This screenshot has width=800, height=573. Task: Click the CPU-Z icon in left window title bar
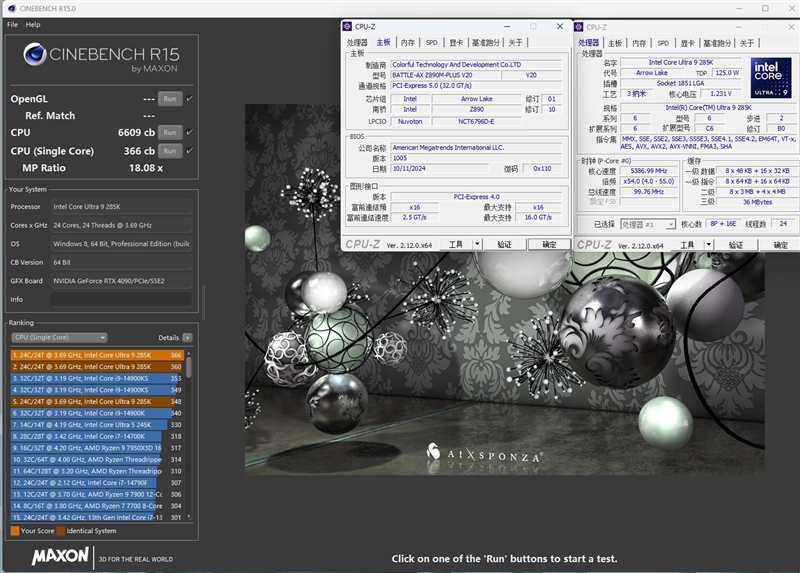click(x=347, y=27)
